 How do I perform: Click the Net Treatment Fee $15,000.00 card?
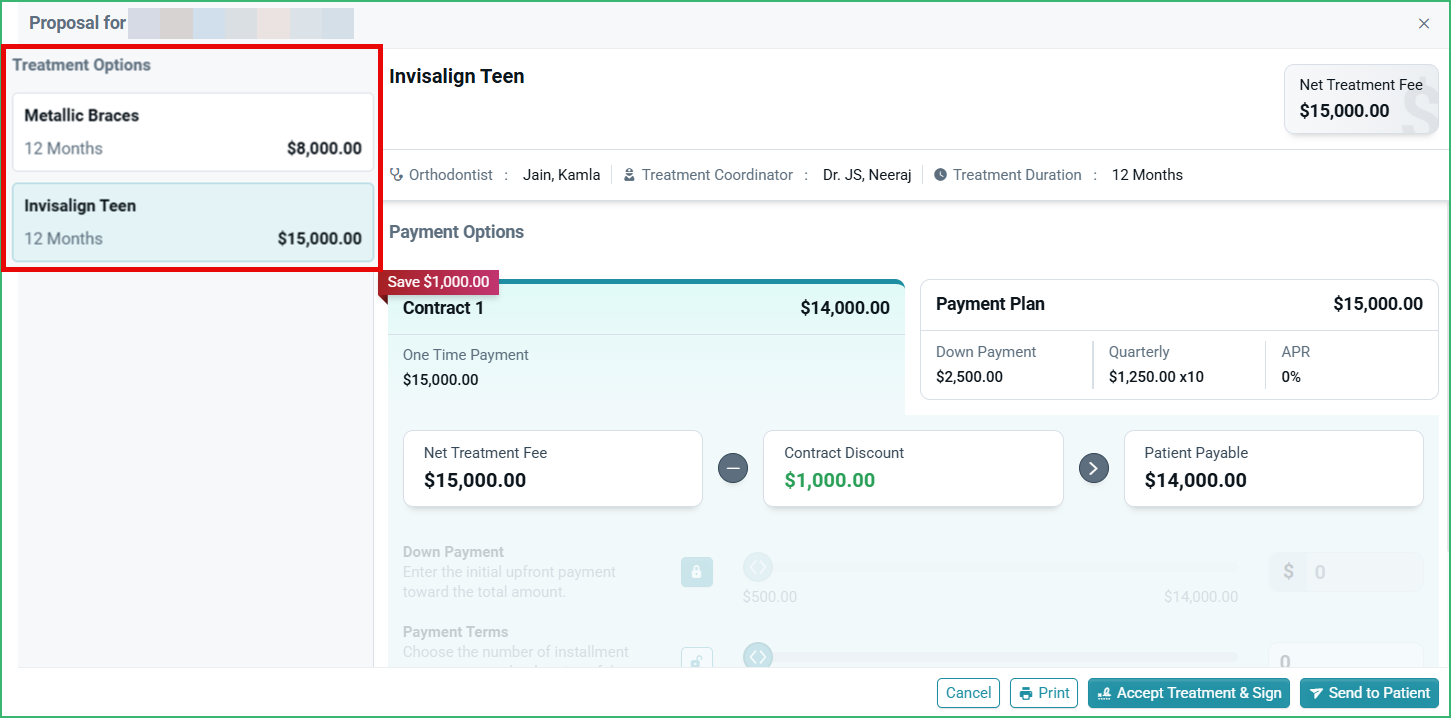point(553,468)
